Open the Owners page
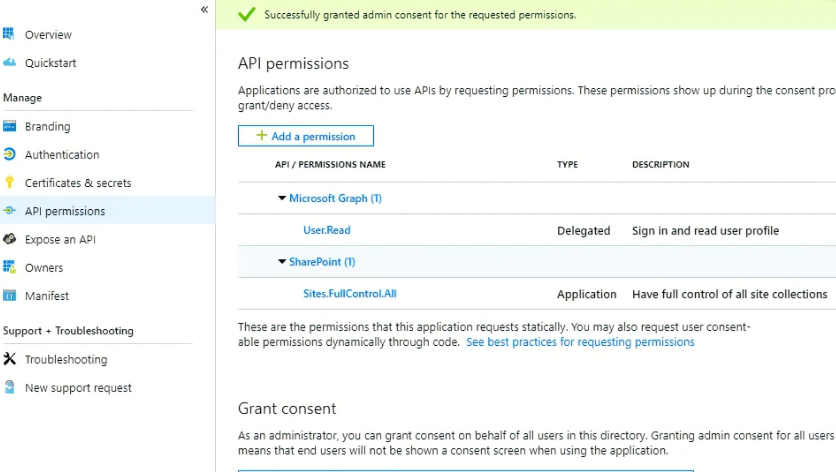The height and width of the screenshot is (472, 836). click(44, 268)
